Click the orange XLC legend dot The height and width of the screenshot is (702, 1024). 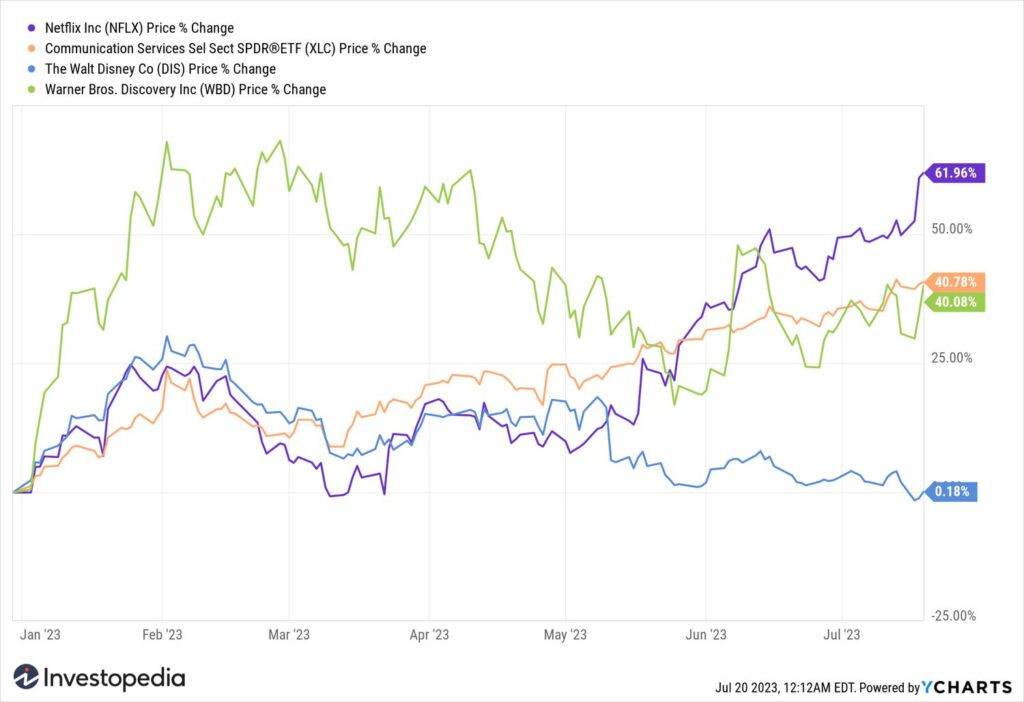point(31,48)
